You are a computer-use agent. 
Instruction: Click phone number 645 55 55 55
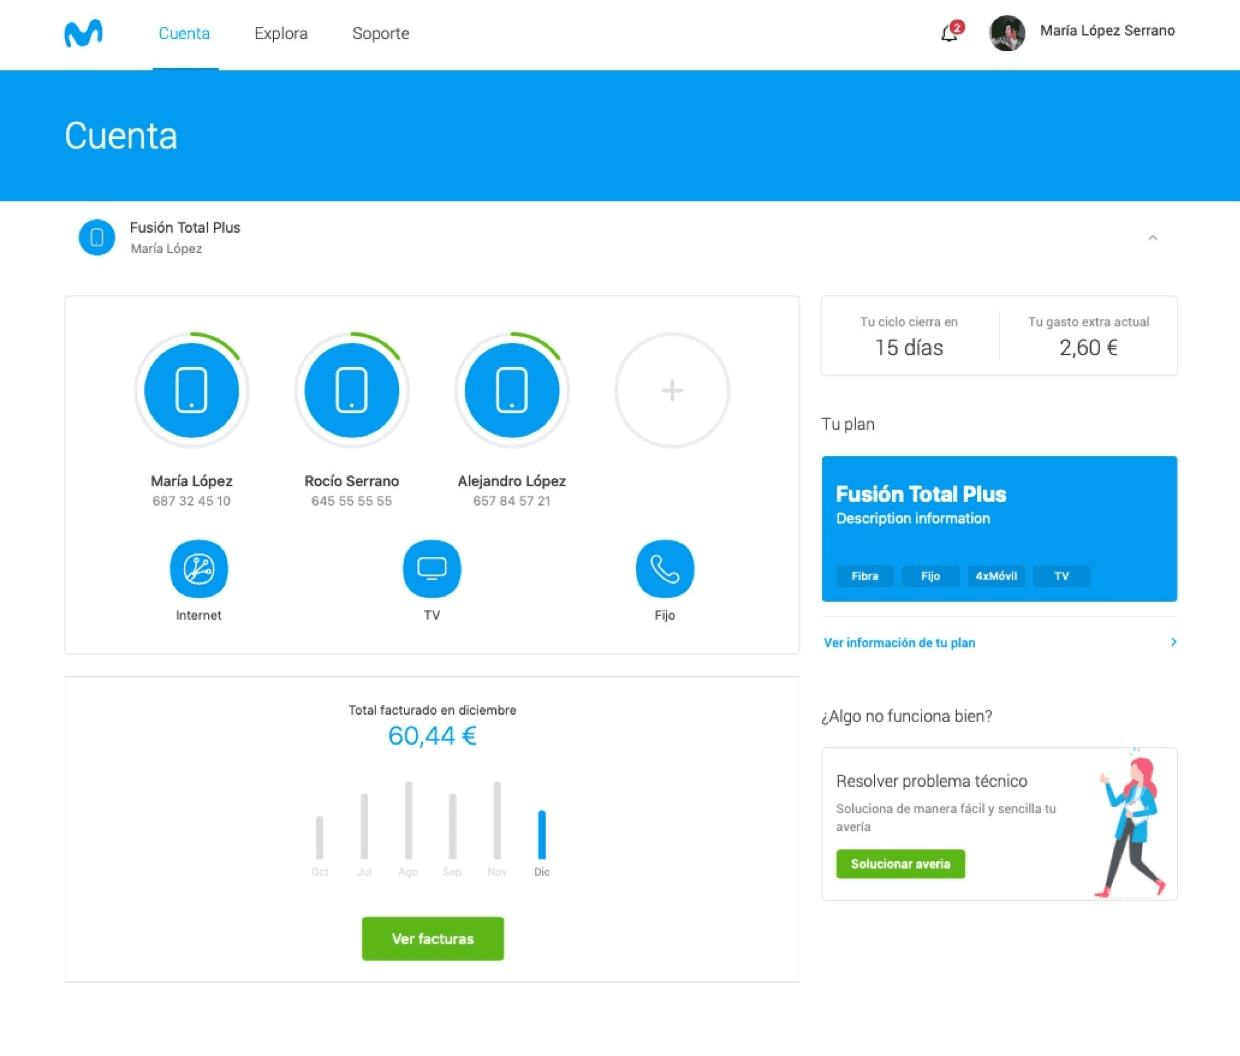tap(352, 501)
